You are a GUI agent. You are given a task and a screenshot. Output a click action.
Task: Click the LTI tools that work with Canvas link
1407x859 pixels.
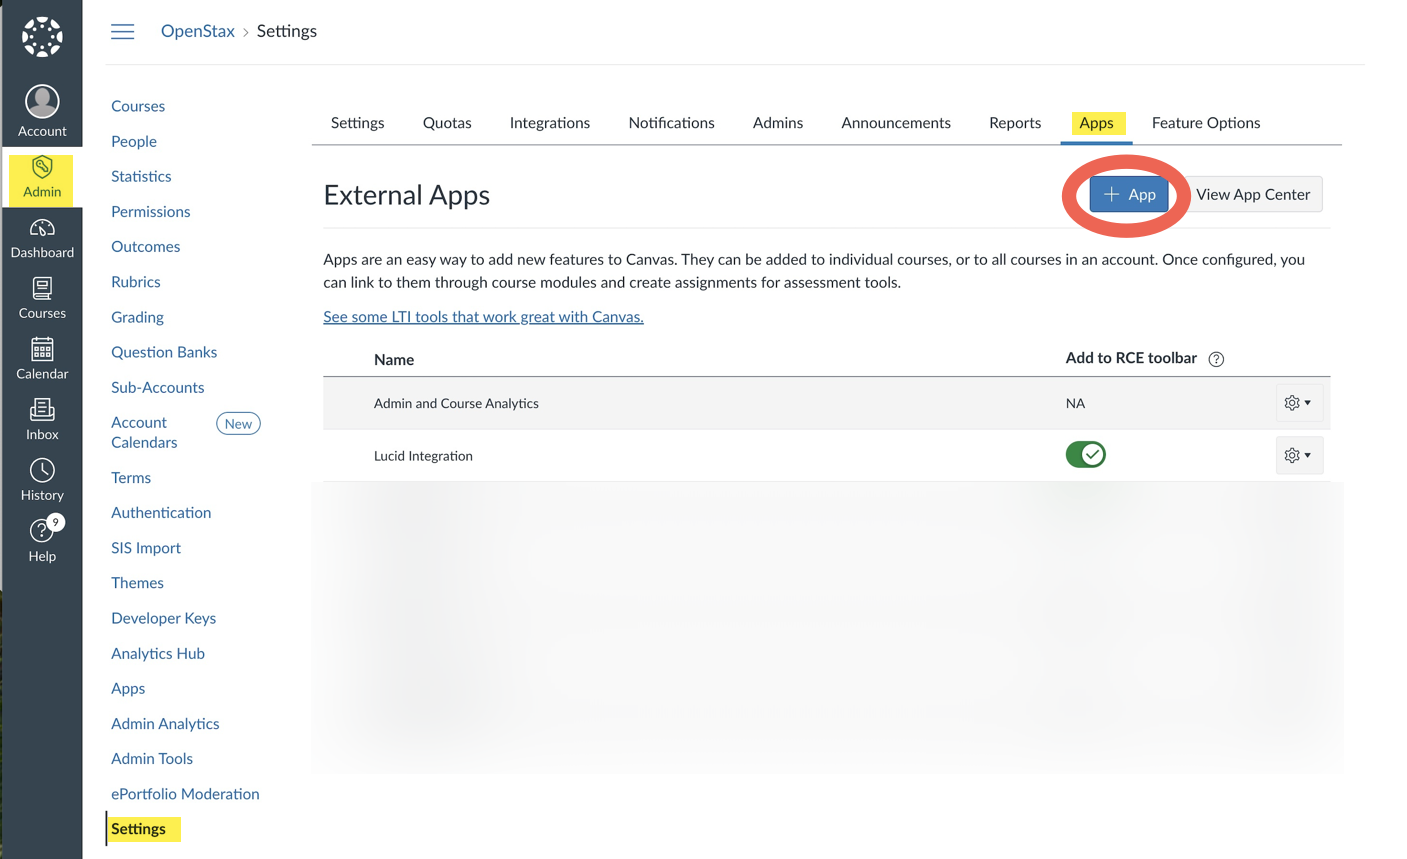[483, 316]
